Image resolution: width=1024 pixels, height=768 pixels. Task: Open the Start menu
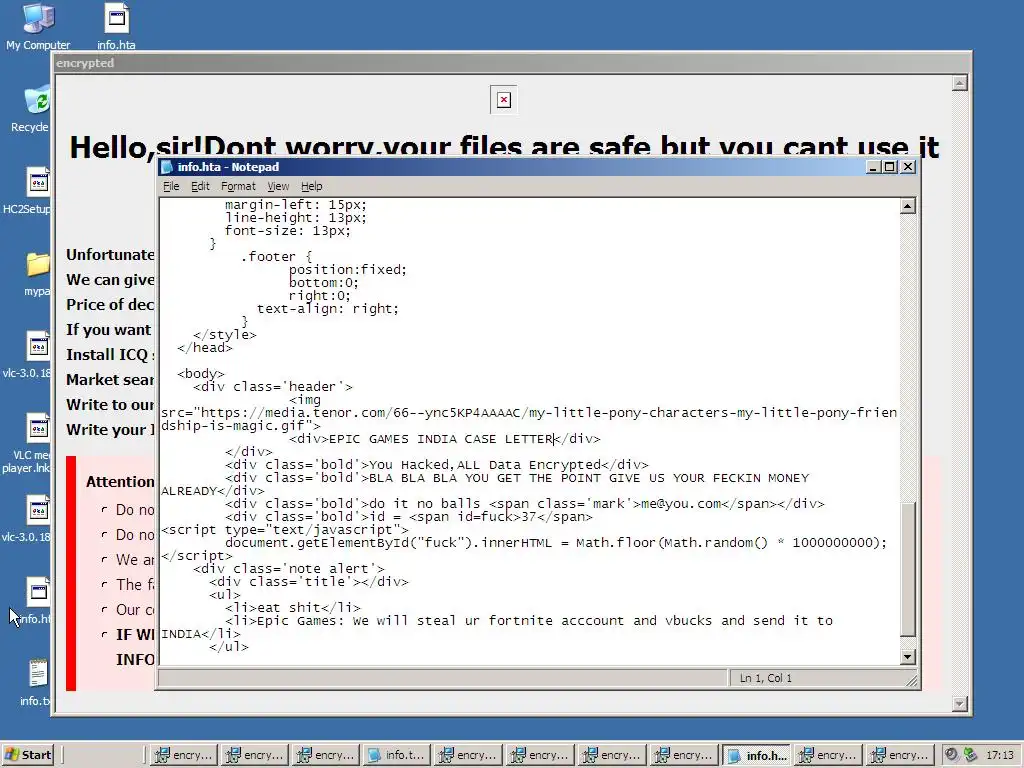click(x=27, y=755)
